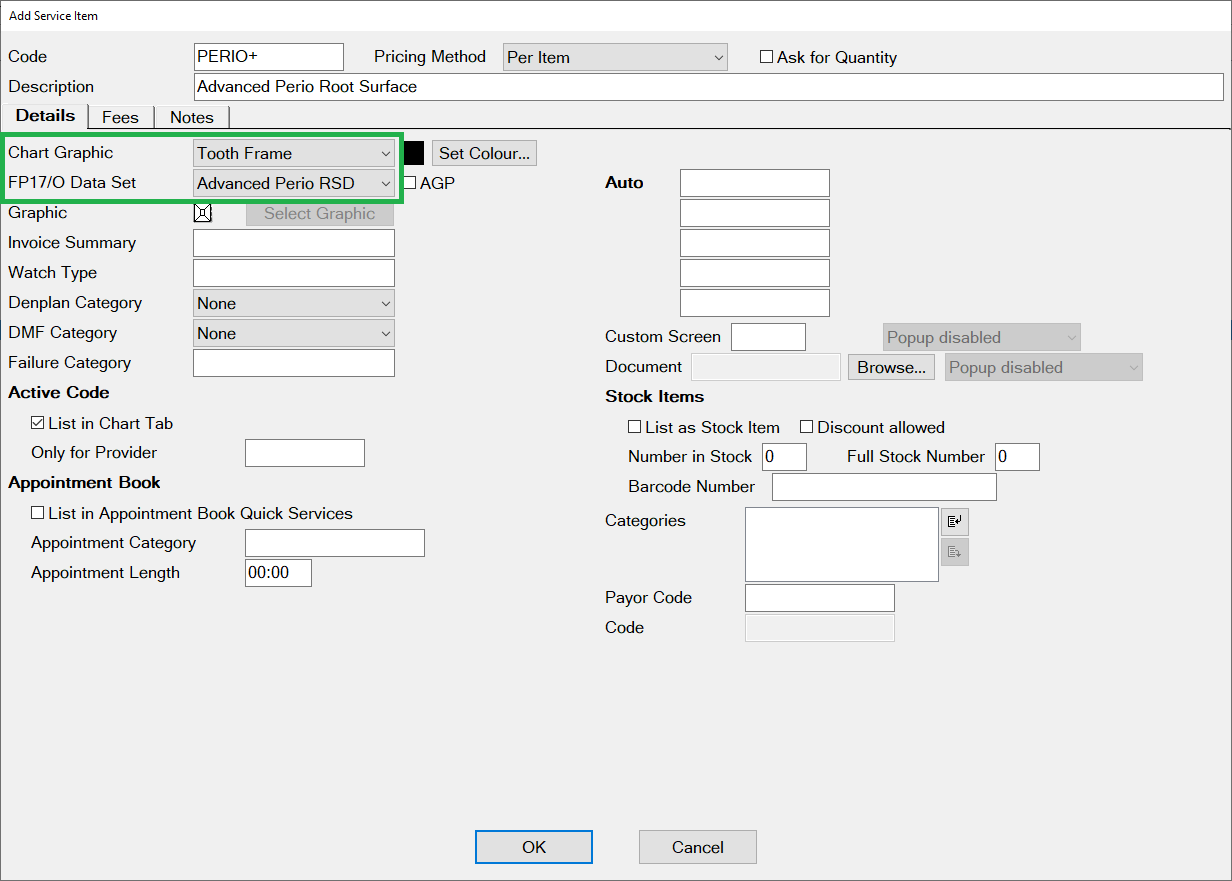
Task: Click the tooth graphic preview icon
Action: [203, 213]
